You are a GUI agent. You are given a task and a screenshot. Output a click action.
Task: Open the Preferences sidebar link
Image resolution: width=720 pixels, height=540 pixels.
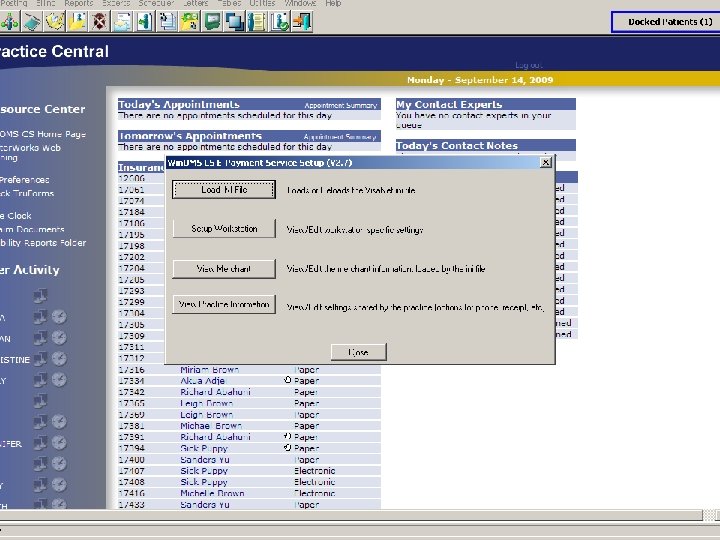tap(24, 180)
